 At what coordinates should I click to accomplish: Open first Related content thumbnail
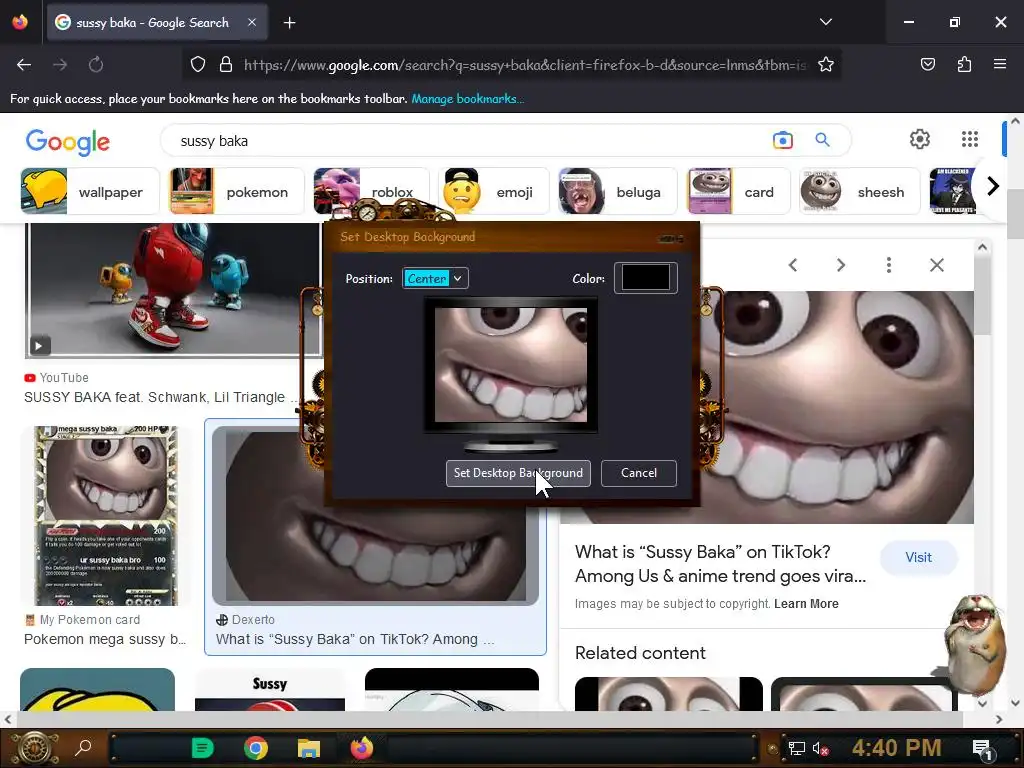(x=669, y=694)
